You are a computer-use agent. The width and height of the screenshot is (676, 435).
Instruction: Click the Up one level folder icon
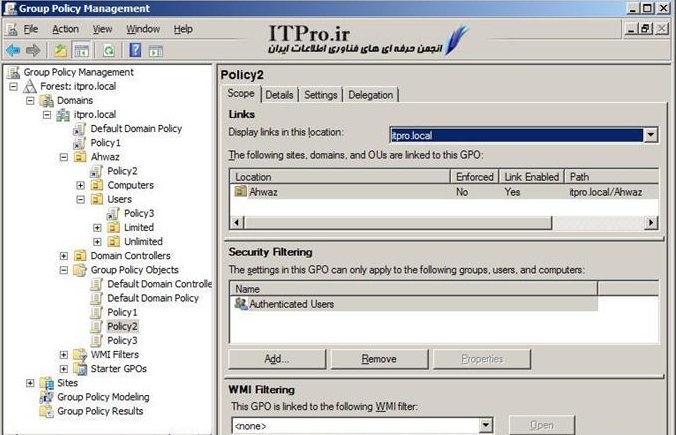coord(60,49)
